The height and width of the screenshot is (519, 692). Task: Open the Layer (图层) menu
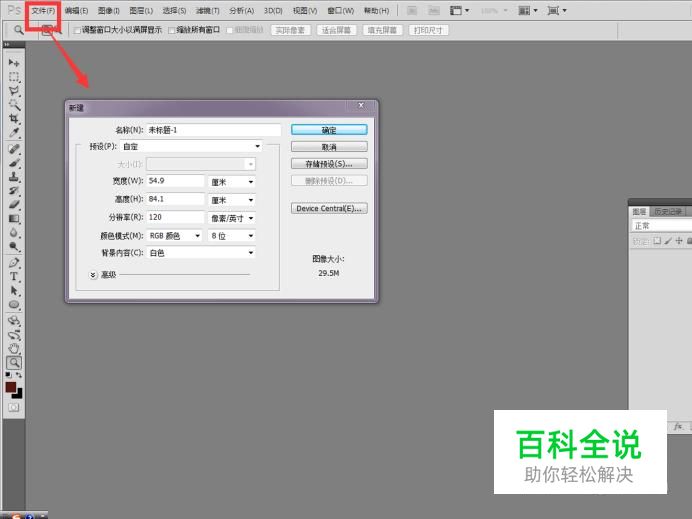pyautogui.click(x=141, y=11)
